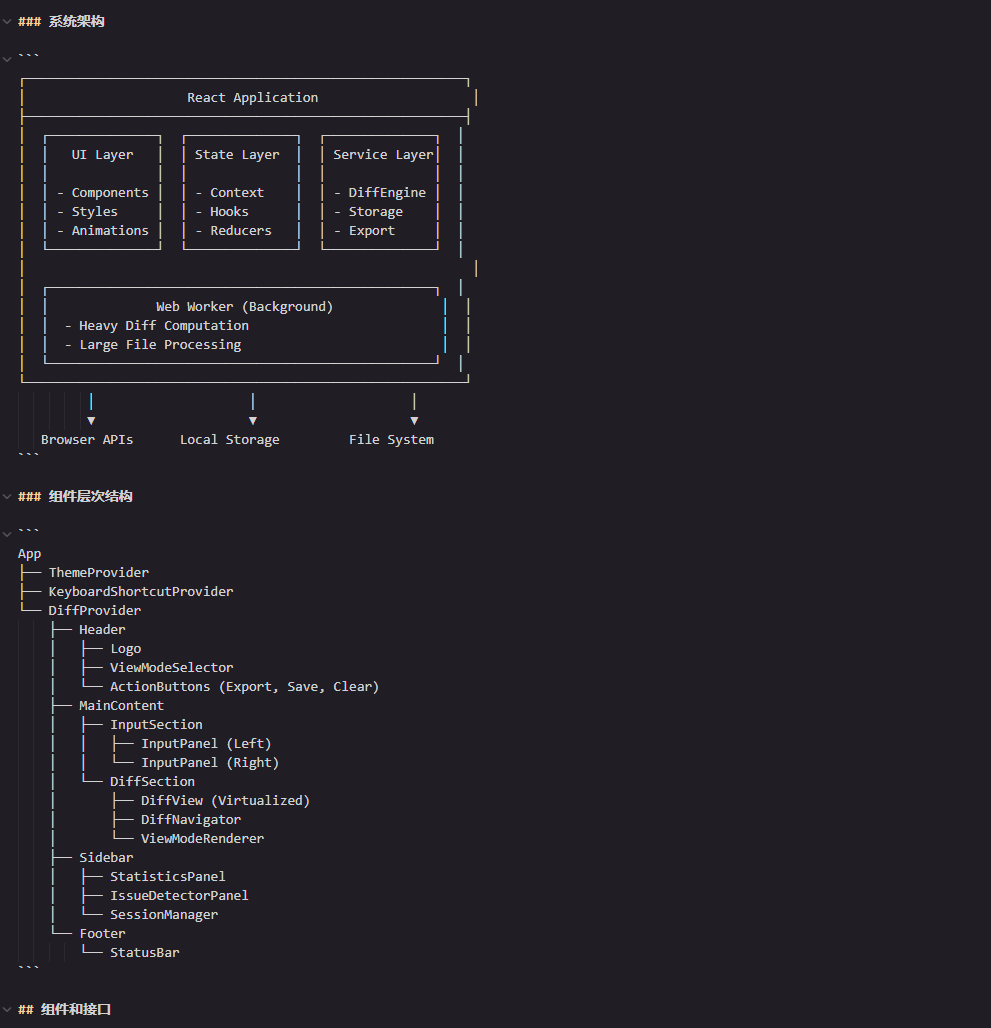Click the Context entry in State Layer
The width and height of the screenshot is (991, 1028).
(237, 193)
